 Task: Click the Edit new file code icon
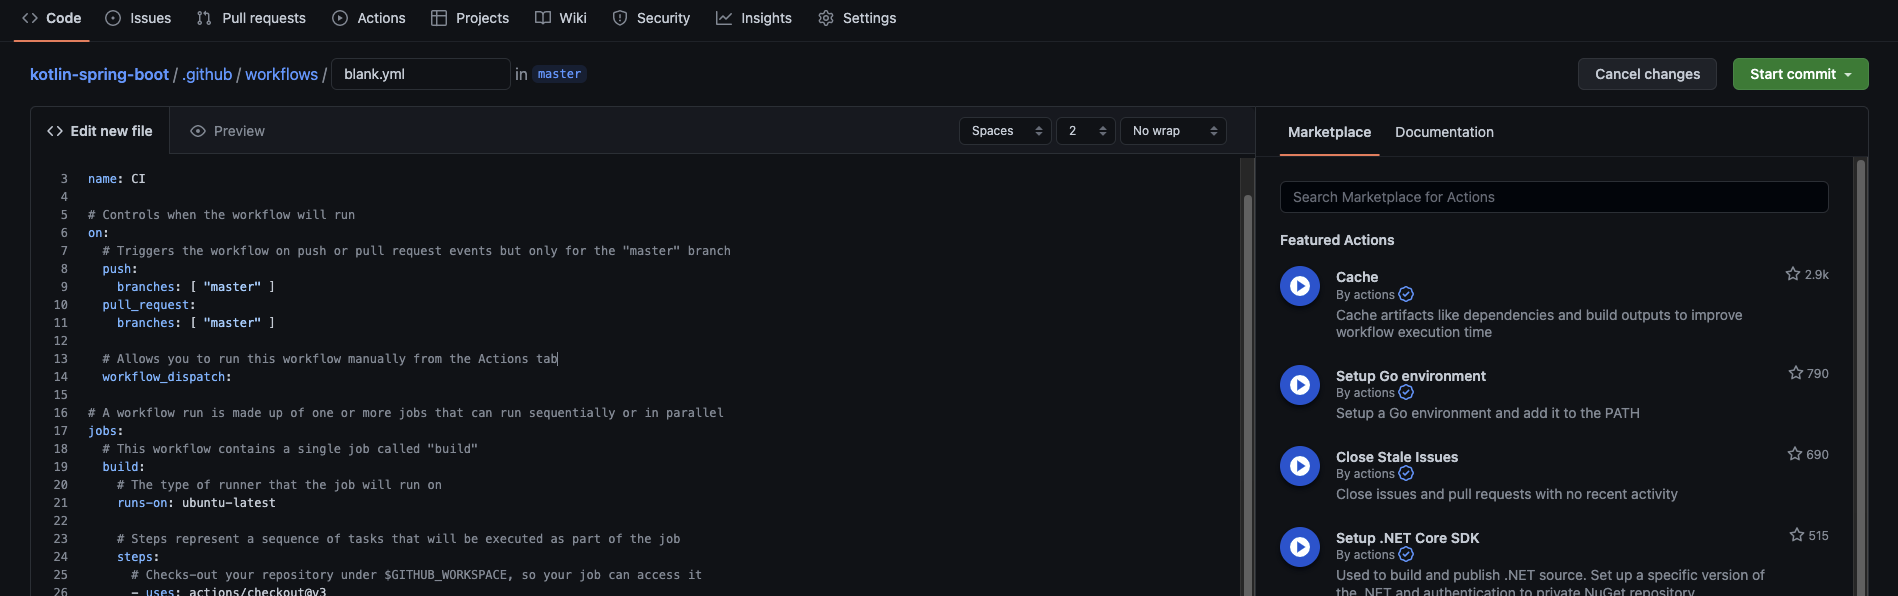tap(55, 131)
